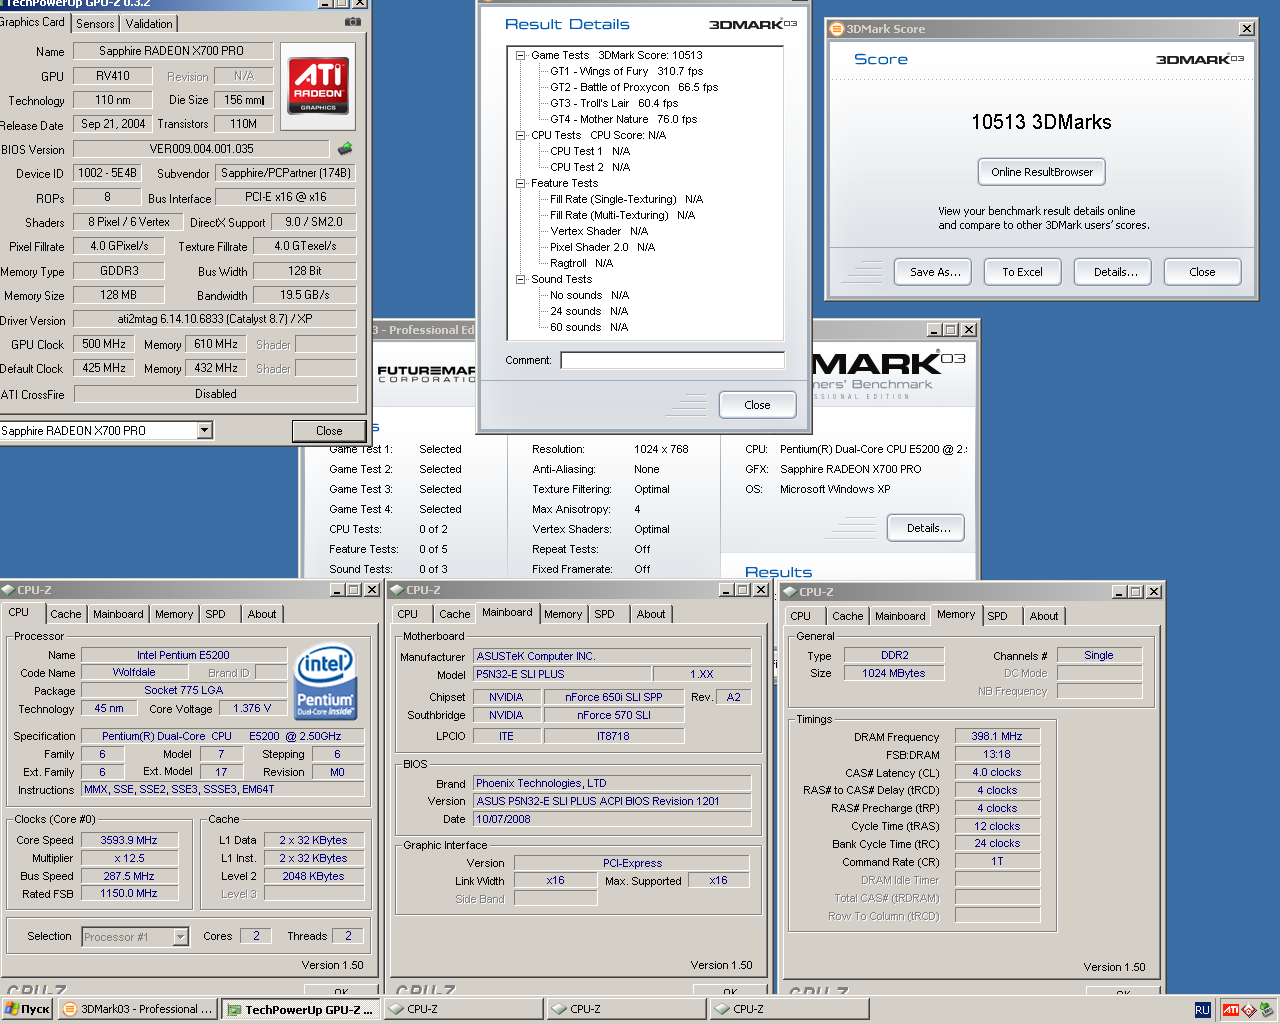The height and width of the screenshot is (1024, 1280).
Task: Click the ATI Radeon Graphics logo
Action: [x=319, y=85]
